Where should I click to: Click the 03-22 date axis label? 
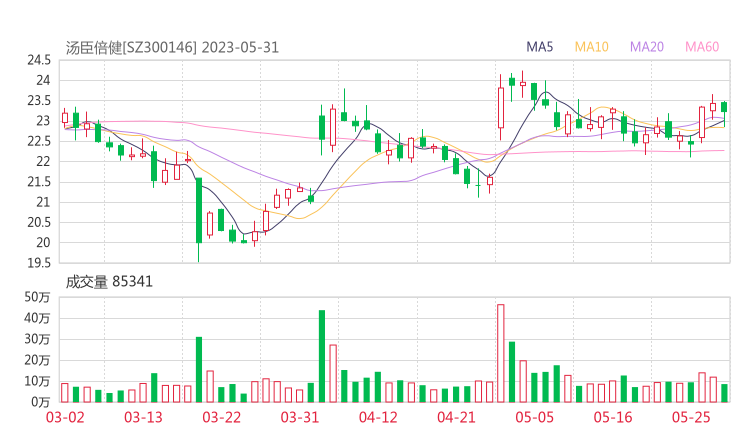[222, 417]
